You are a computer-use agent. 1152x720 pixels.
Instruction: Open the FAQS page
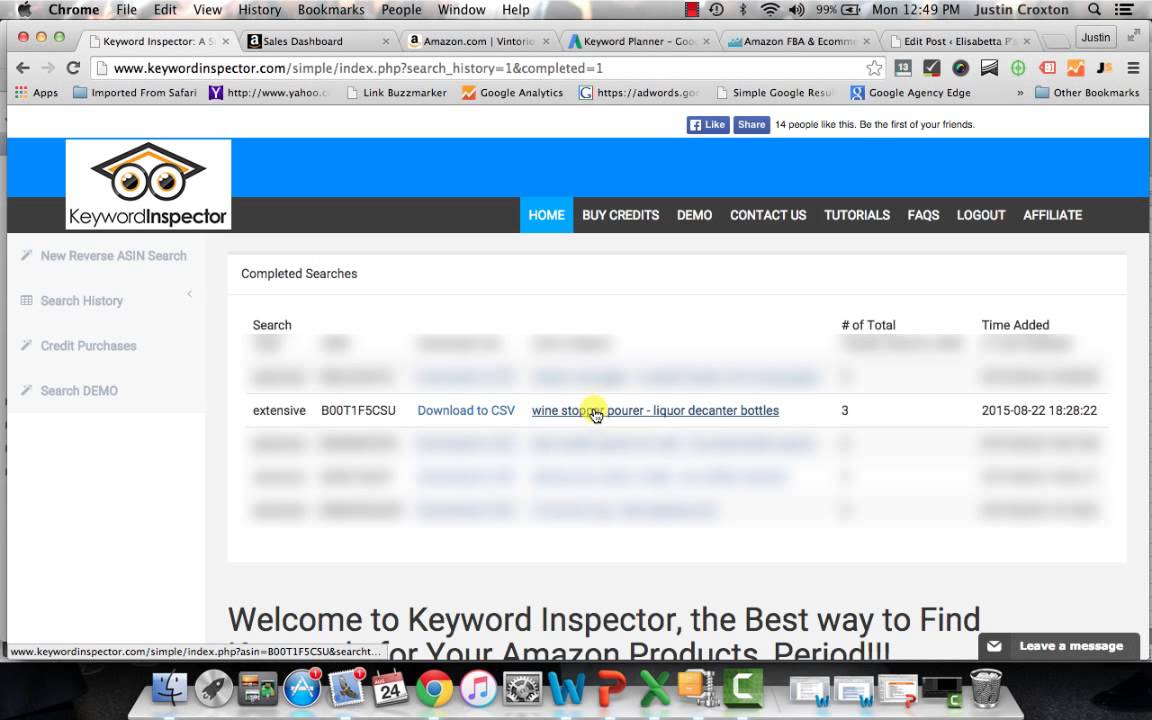[924, 215]
